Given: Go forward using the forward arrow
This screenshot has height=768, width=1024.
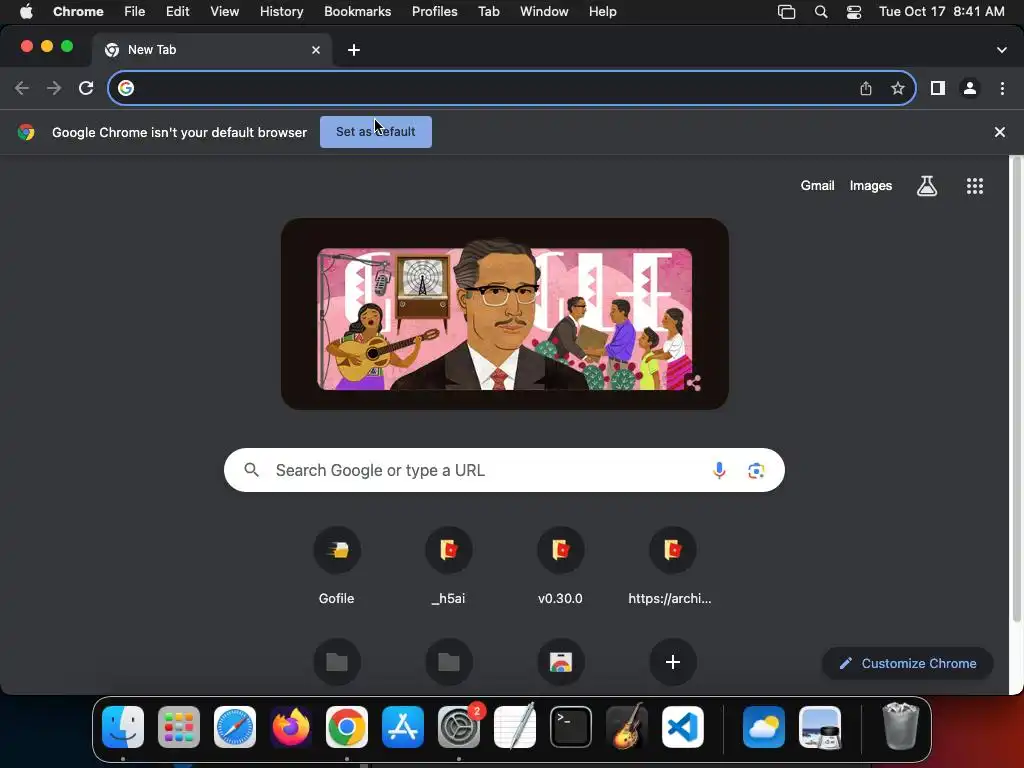Looking at the screenshot, I should [54, 88].
